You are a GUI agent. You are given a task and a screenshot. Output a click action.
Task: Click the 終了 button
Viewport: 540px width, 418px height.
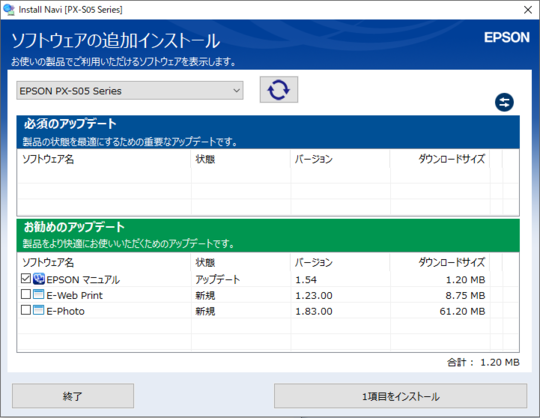[73, 396]
